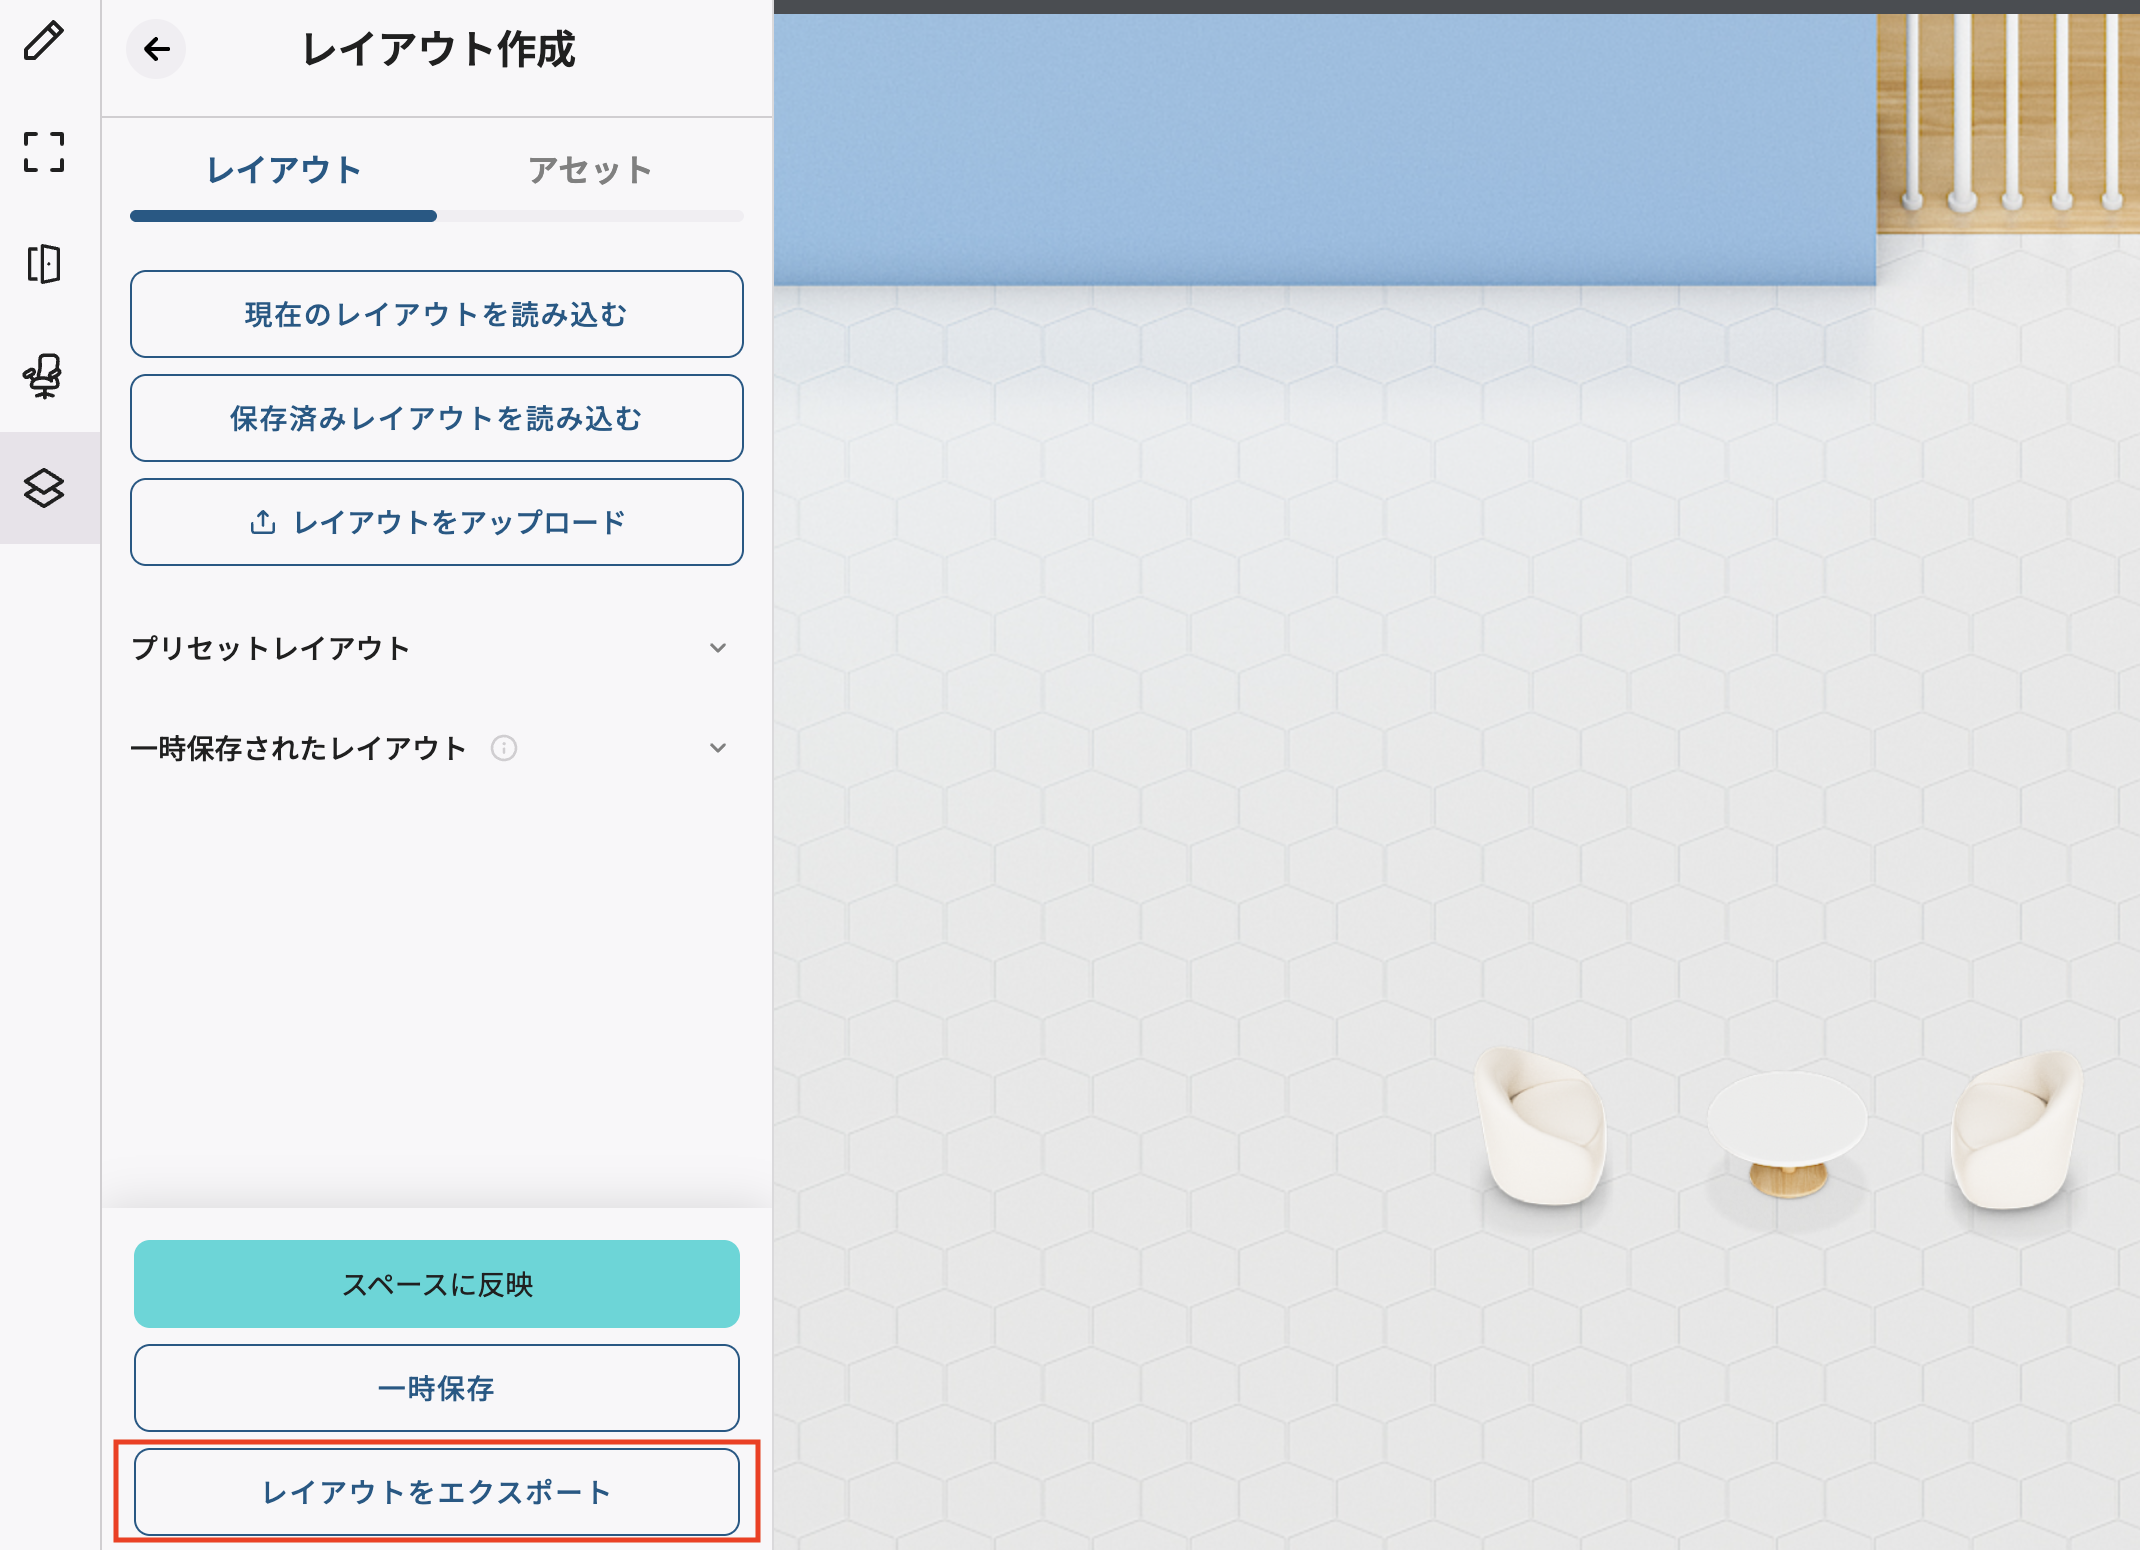The height and width of the screenshot is (1550, 2140).
Task: Open the office chair furniture icon
Action: pos(44,376)
